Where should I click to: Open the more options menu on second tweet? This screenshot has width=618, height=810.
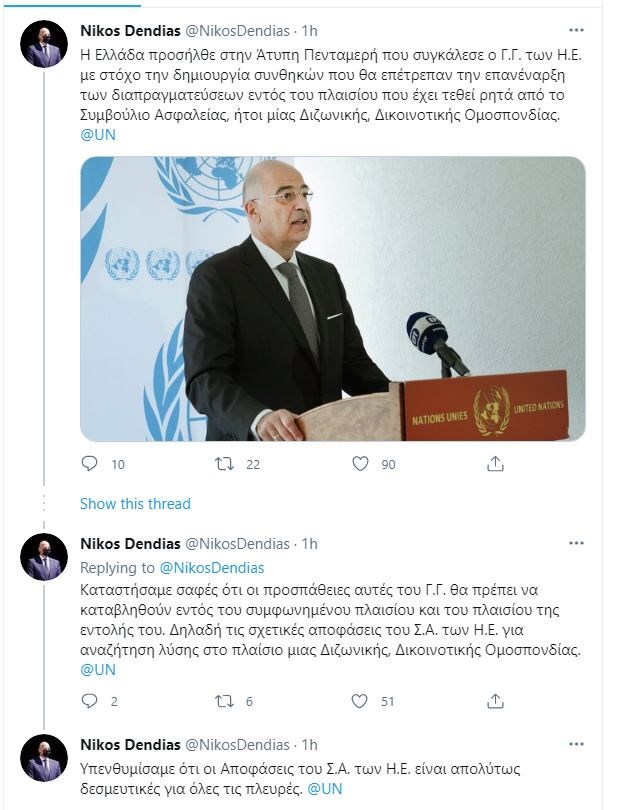(x=576, y=543)
